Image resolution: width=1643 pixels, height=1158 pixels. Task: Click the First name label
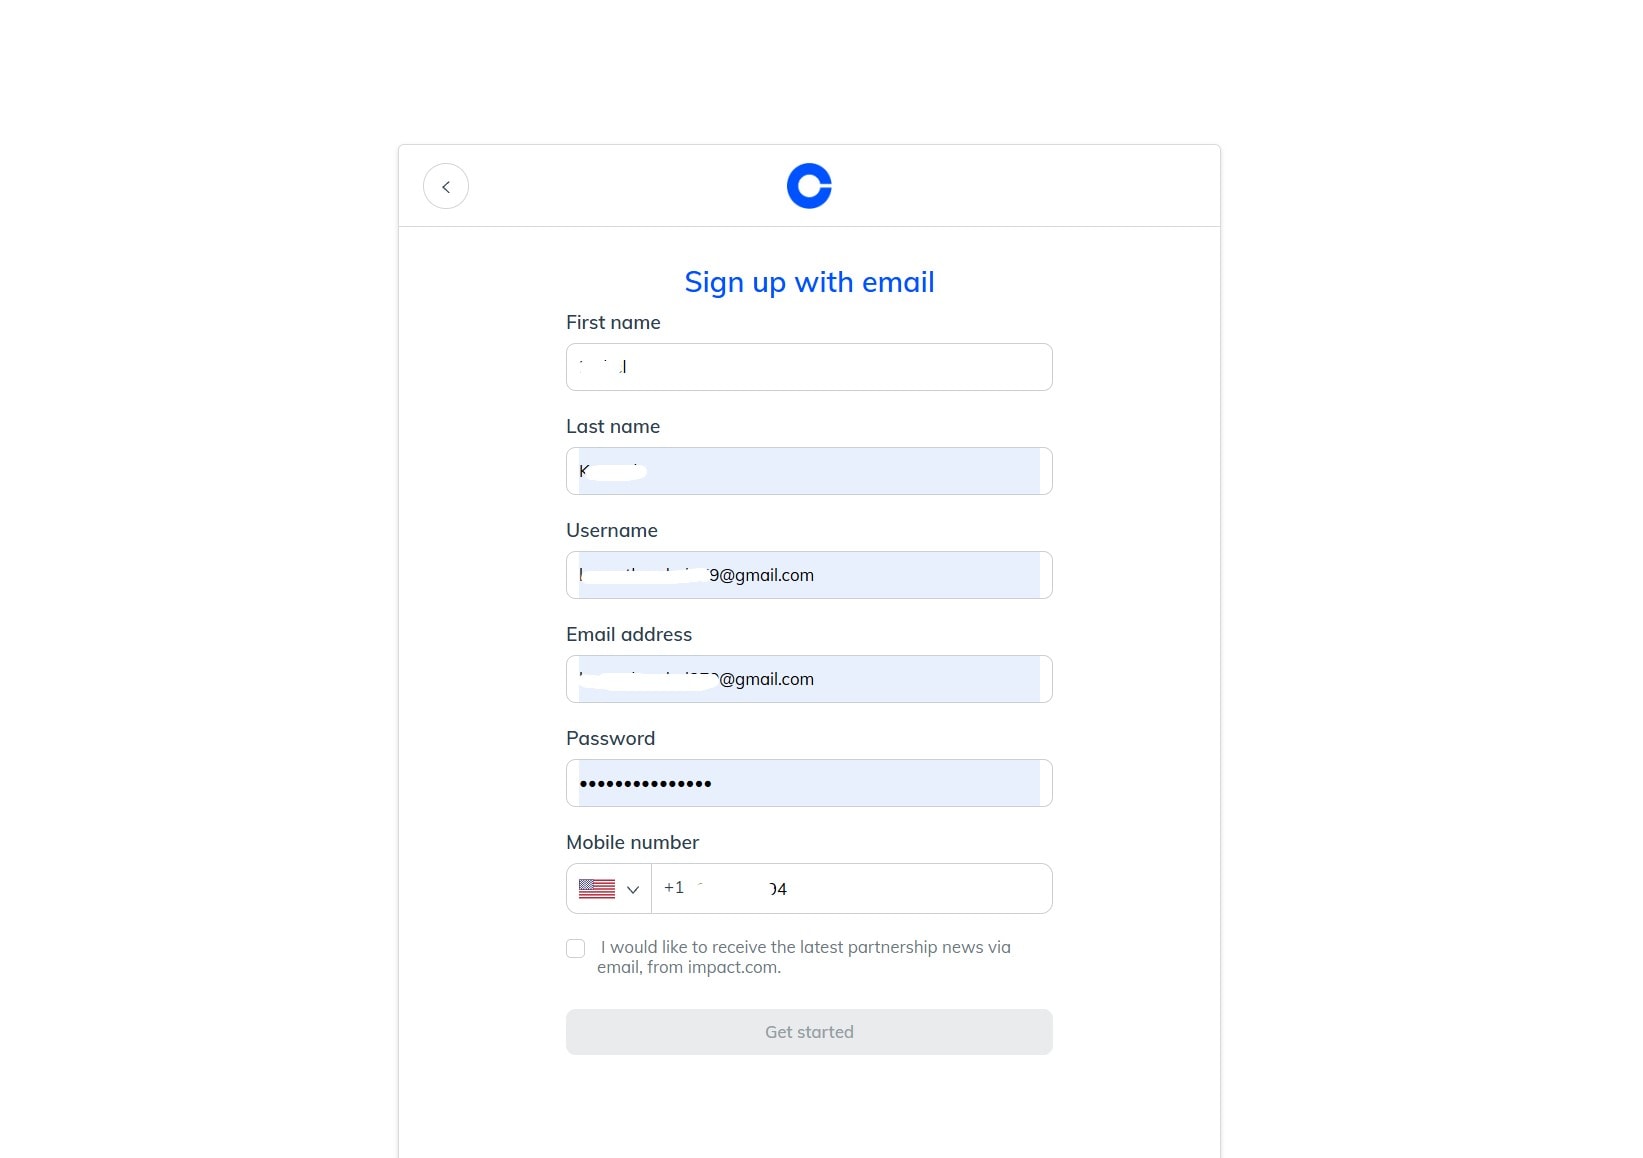coord(612,322)
